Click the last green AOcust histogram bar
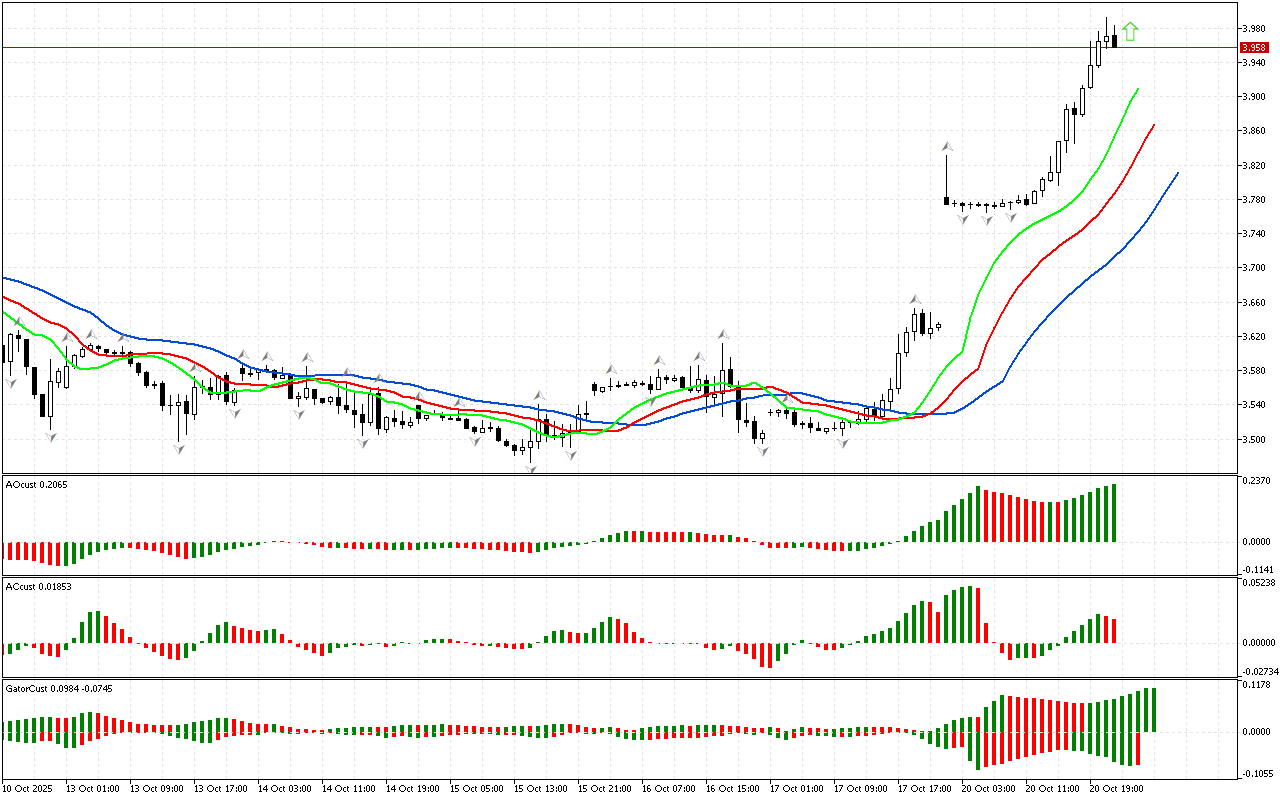 pos(1113,513)
